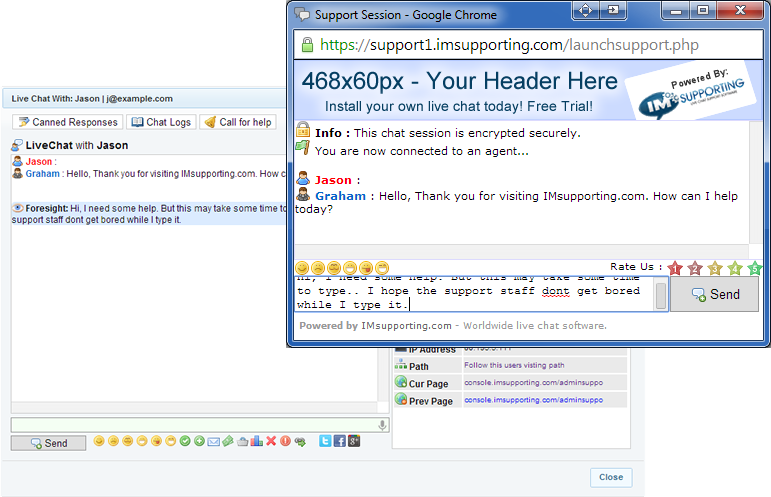The image size is (771, 497).
Task: Insert sad face emoticon in agent console
Action: (x=113, y=441)
